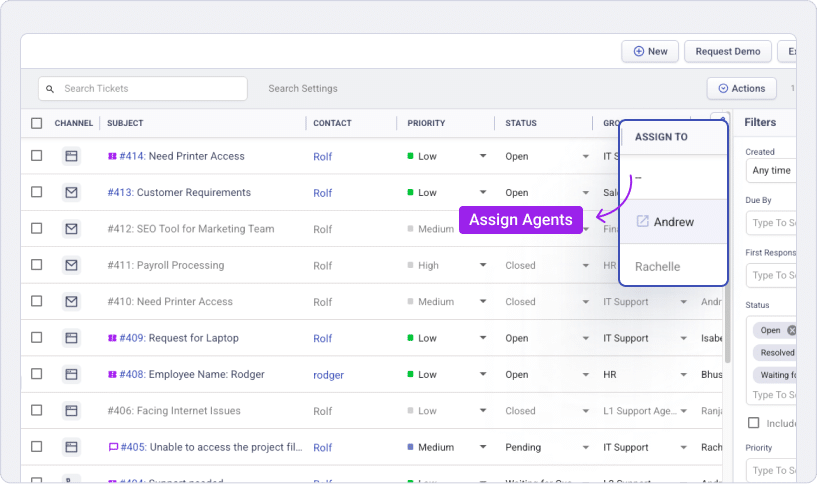Sort tickets by the STATUS column header
The image size is (817, 484).
[x=521, y=123]
